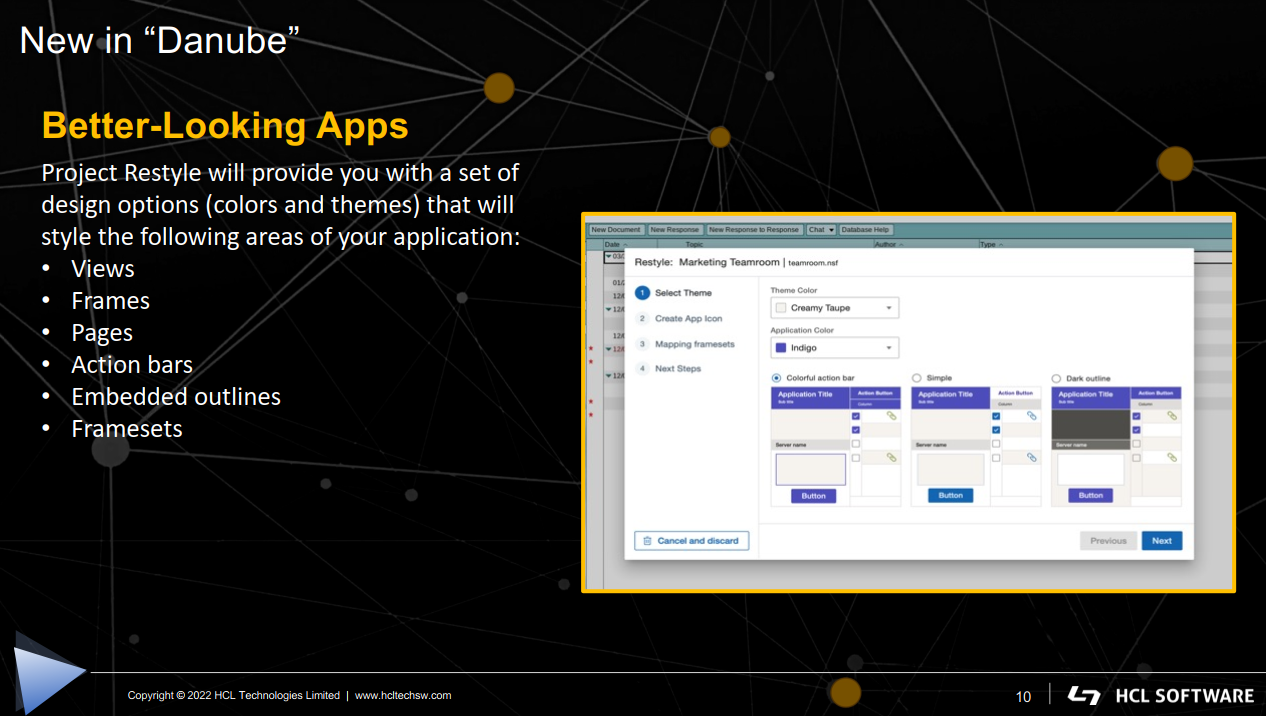Click the paperclip icon in Colorful action bar preview
1266x716 pixels.
(x=891, y=416)
